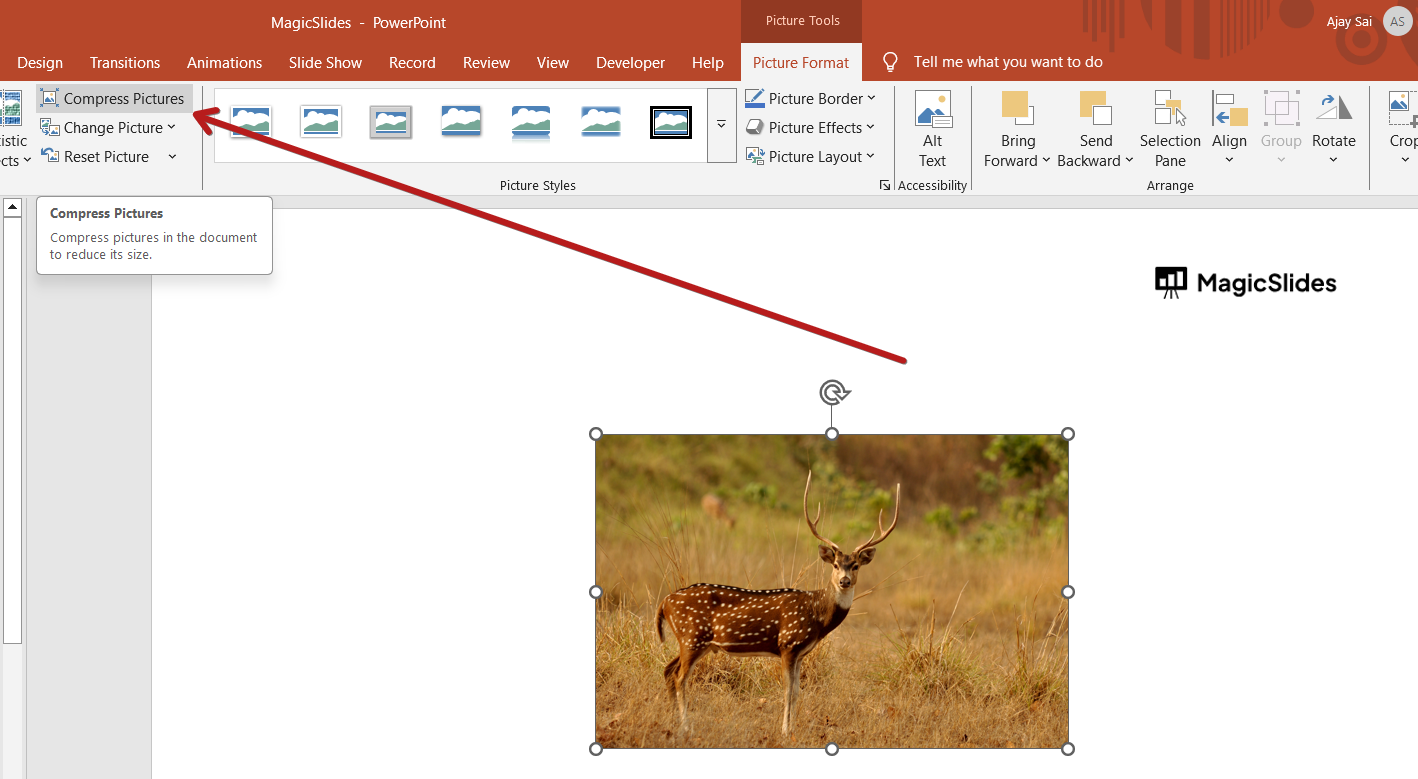
Task: Switch to the Help tab
Action: [x=708, y=62]
